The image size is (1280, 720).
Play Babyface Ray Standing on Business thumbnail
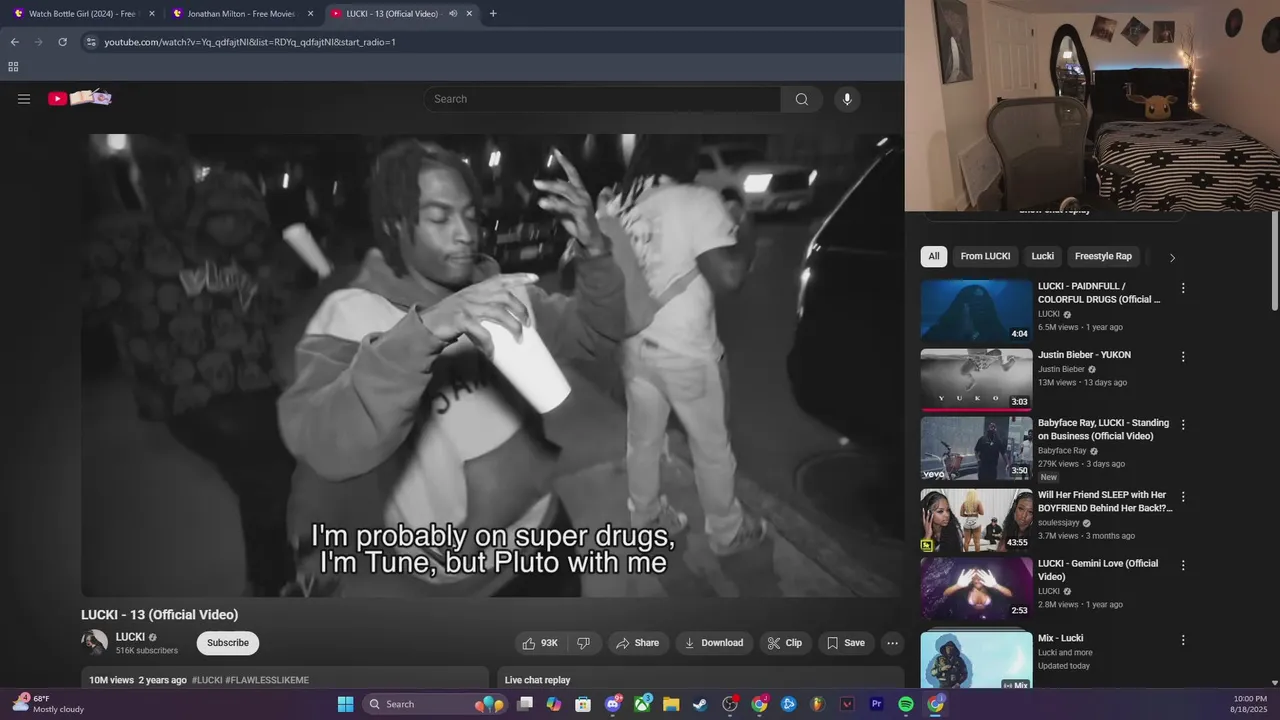[976, 448]
